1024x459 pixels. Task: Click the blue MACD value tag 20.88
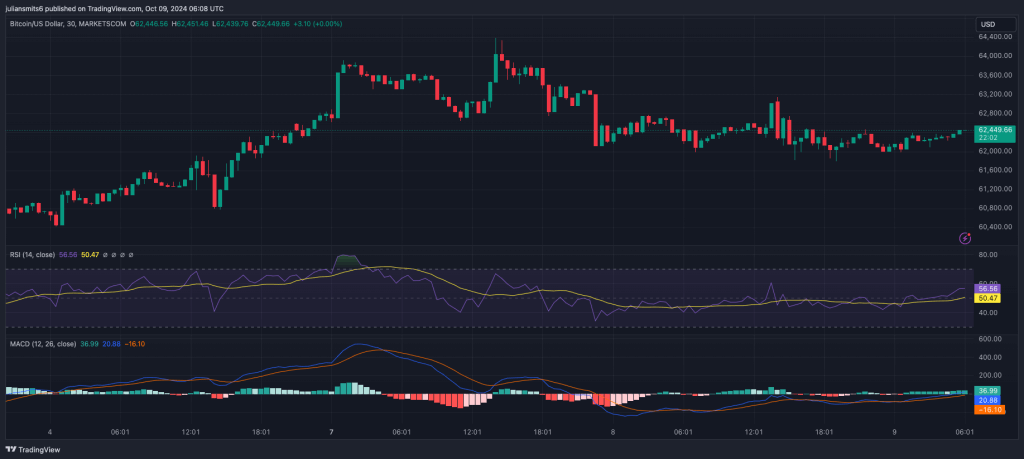988,400
